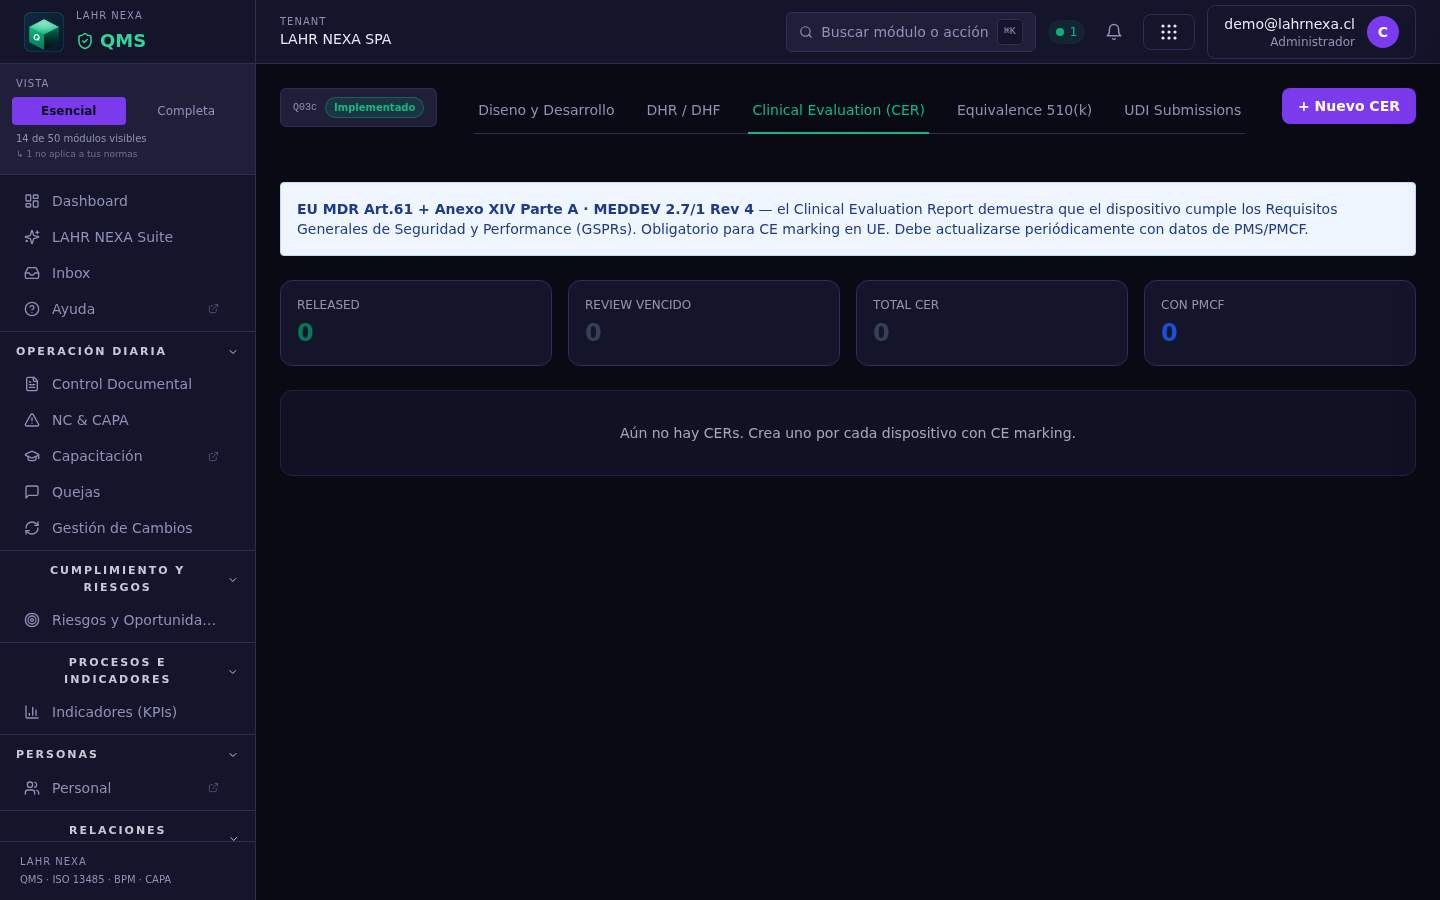Image resolution: width=1440 pixels, height=900 pixels.
Task: Click external link icon next to Ayuda
Action: (213, 309)
